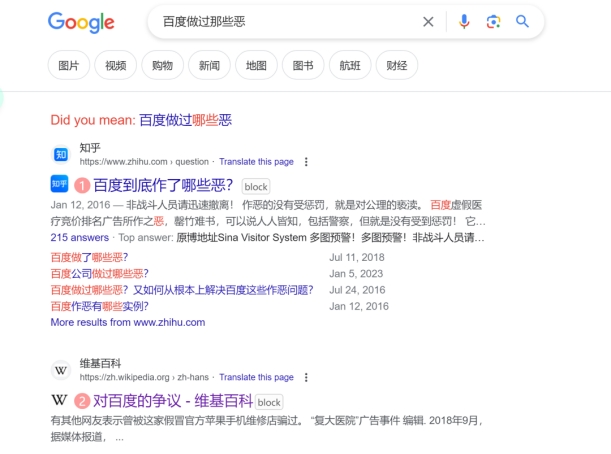Click More results from www.zhihu.com
This screenshot has width=611, height=454.
tap(128, 322)
